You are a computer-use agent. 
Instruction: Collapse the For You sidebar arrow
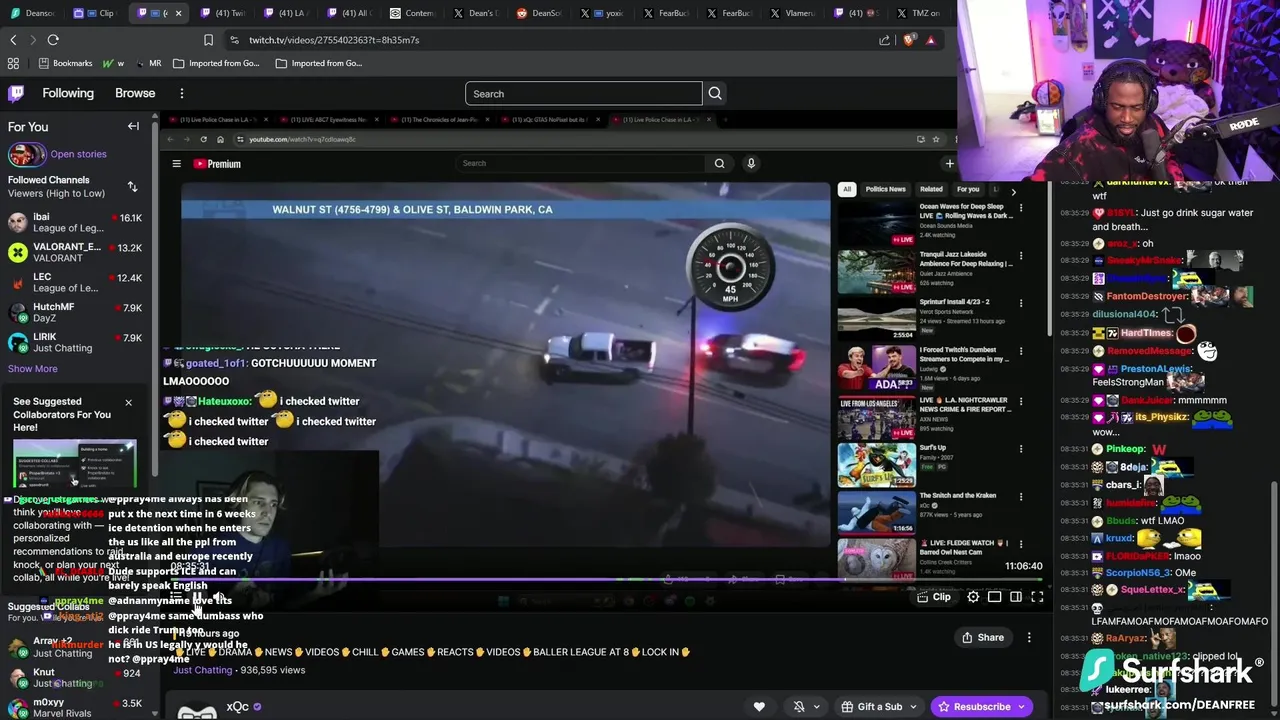tap(133, 126)
